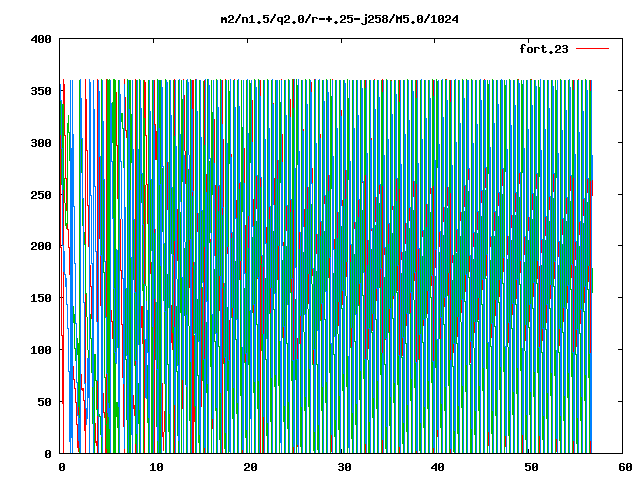The height and width of the screenshot is (480, 640).
Task: Click the x-axis label 50
Action: point(531,467)
